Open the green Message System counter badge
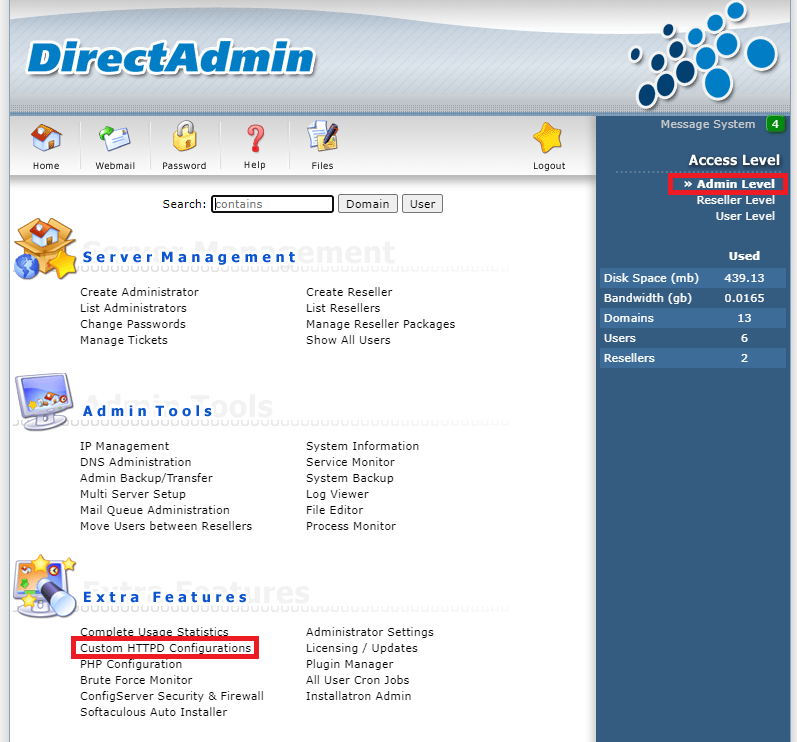The height and width of the screenshot is (742, 797). (x=775, y=124)
